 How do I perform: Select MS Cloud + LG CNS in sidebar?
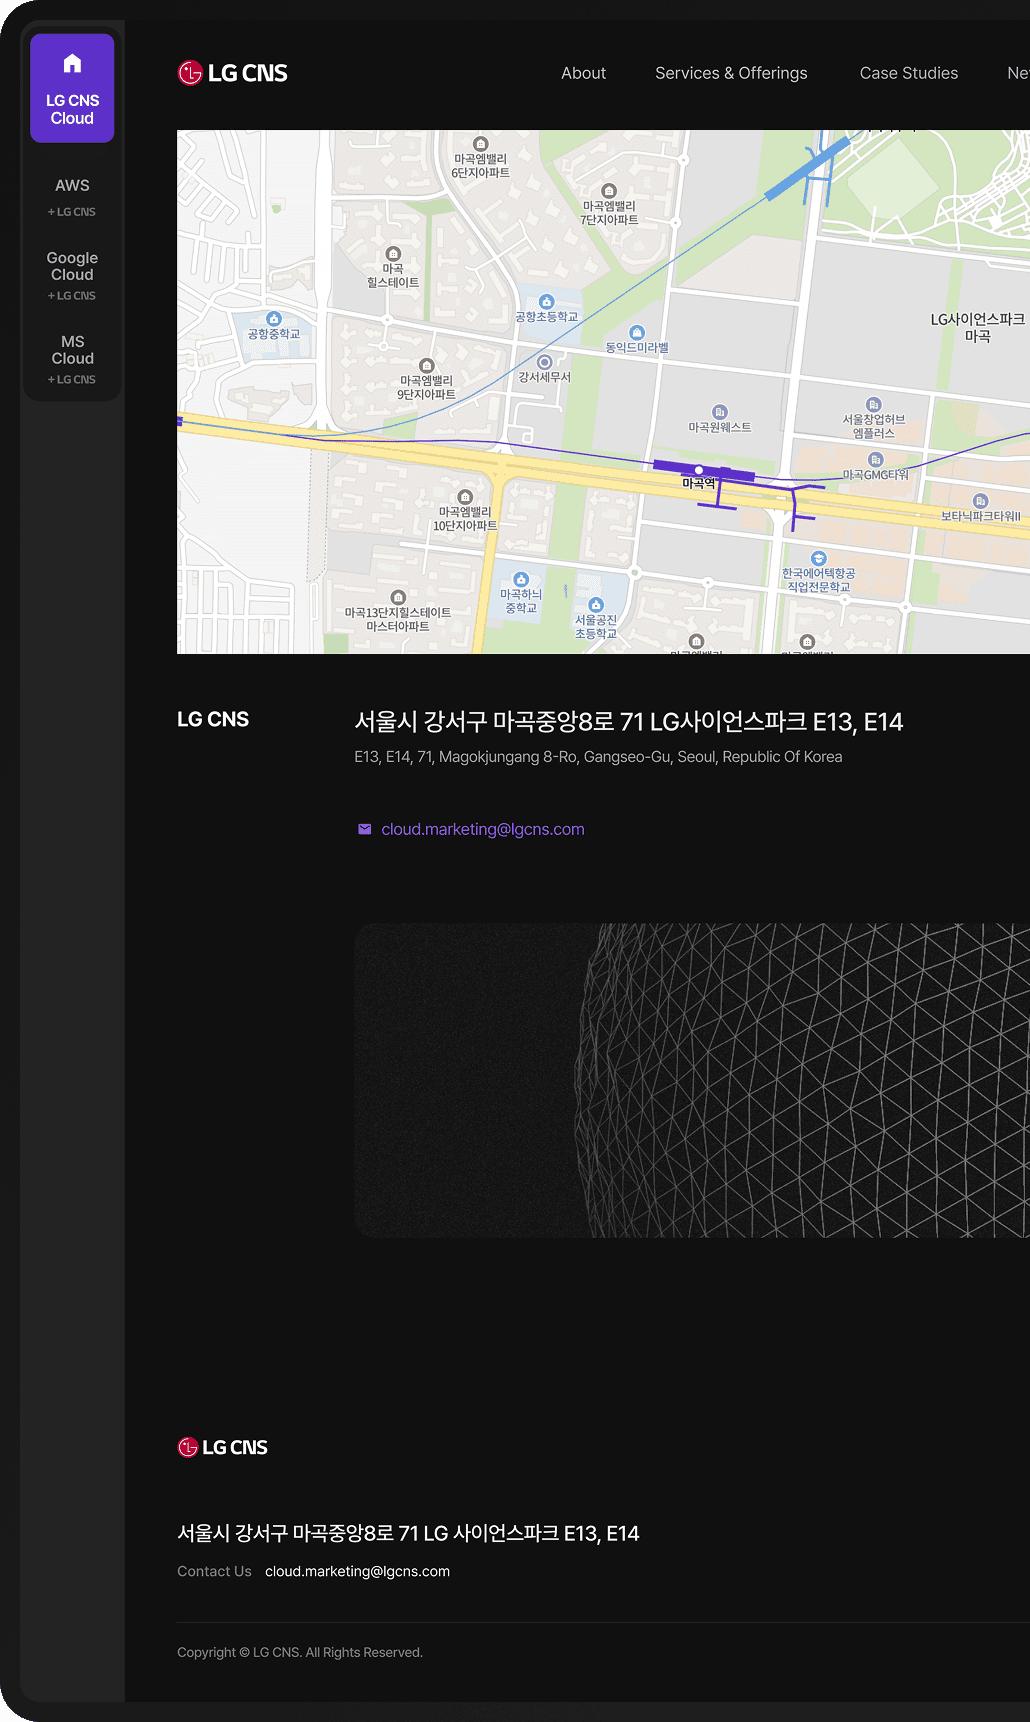(72, 359)
